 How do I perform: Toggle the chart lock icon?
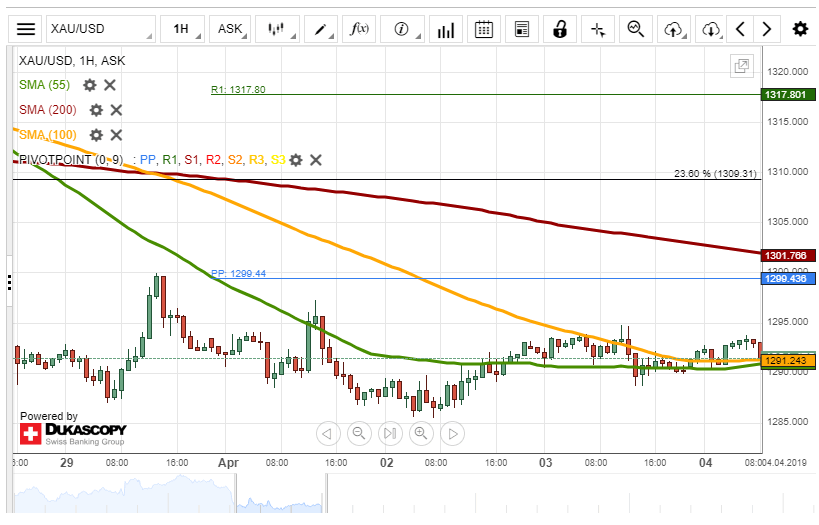point(560,29)
